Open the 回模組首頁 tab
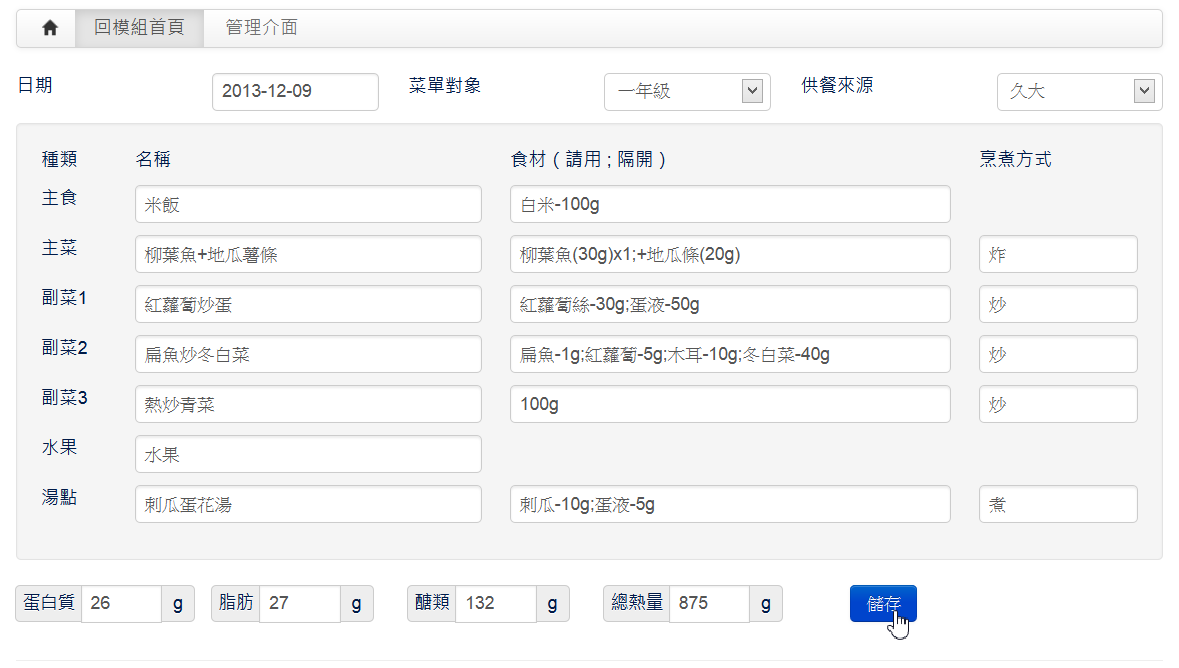This screenshot has height=668, width=1179. (x=139, y=28)
